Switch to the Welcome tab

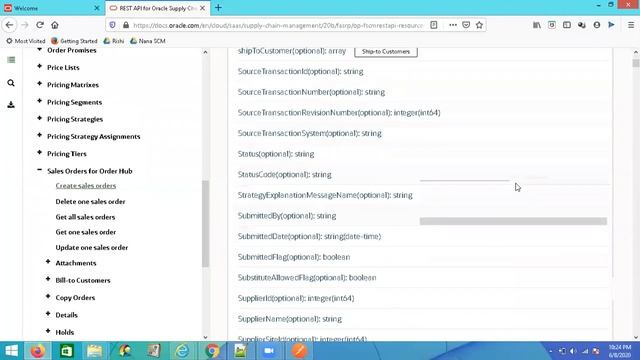click(51, 8)
